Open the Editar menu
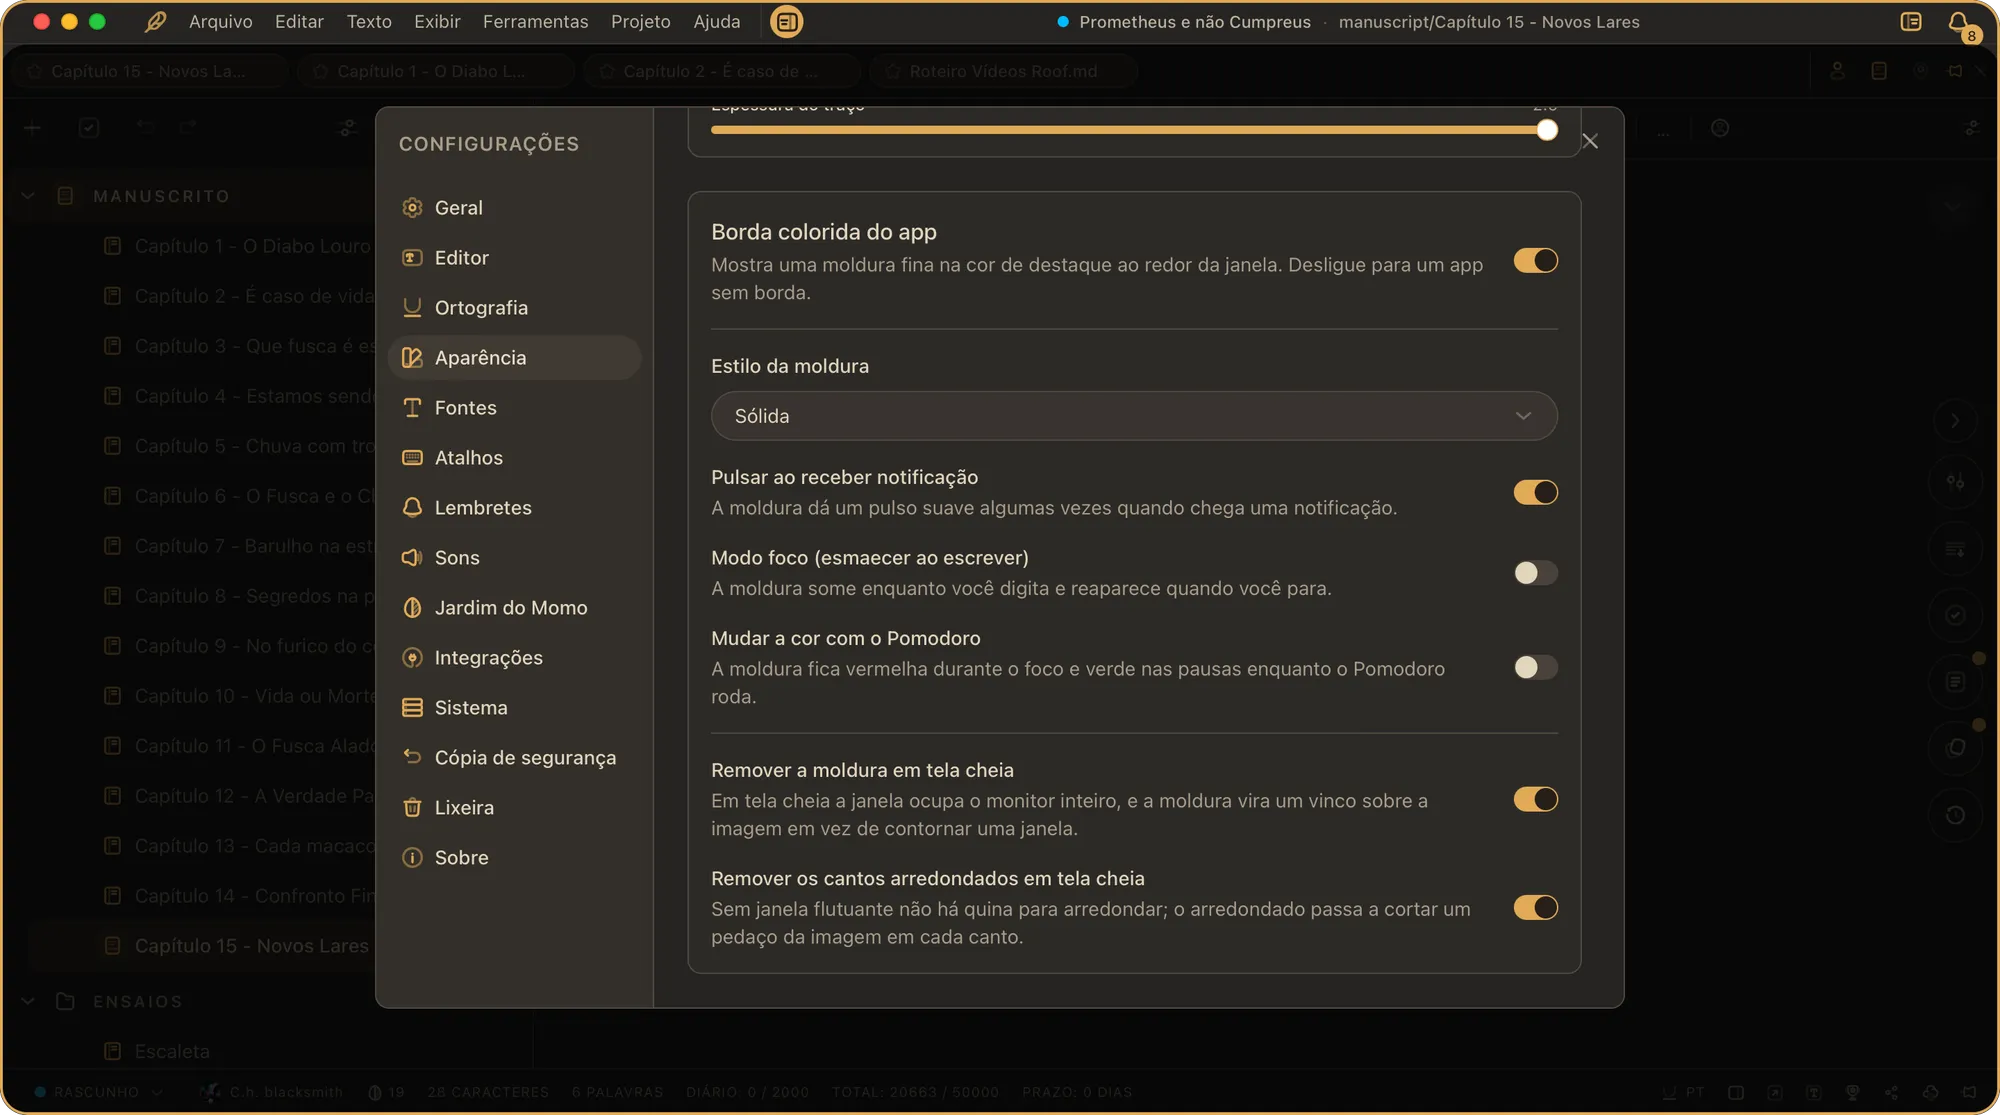The width and height of the screenshot is (2000, 1115). click(299, 21)
